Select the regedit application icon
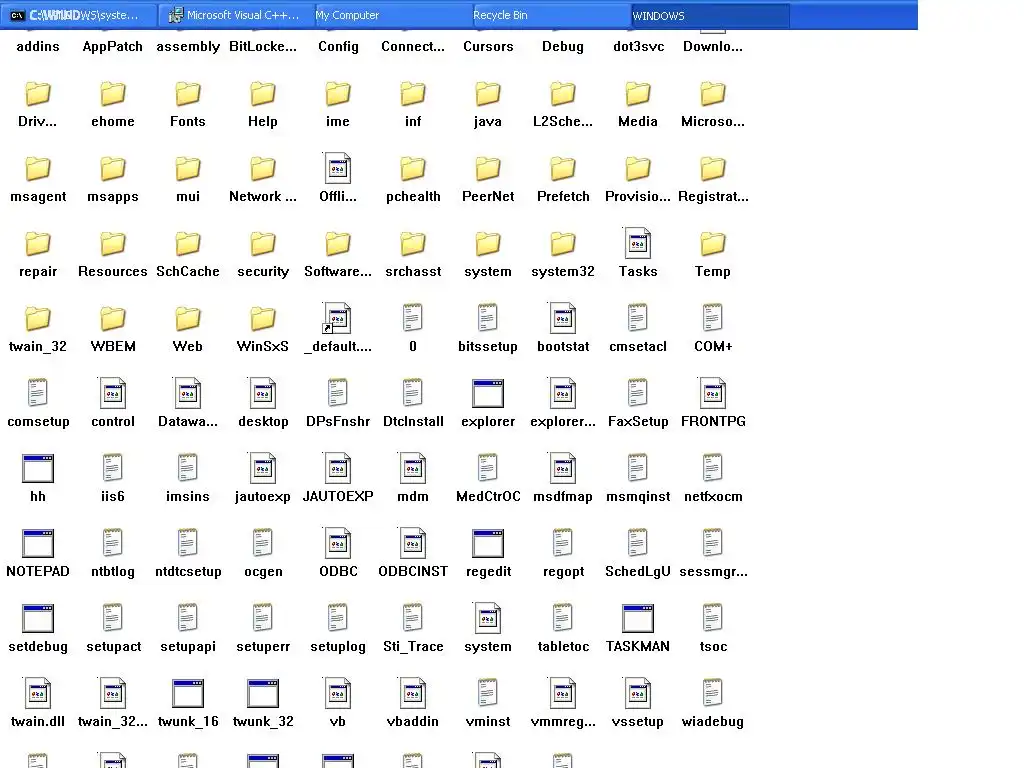This screenshot has width=1024, height=768. (x=488, y=544)
